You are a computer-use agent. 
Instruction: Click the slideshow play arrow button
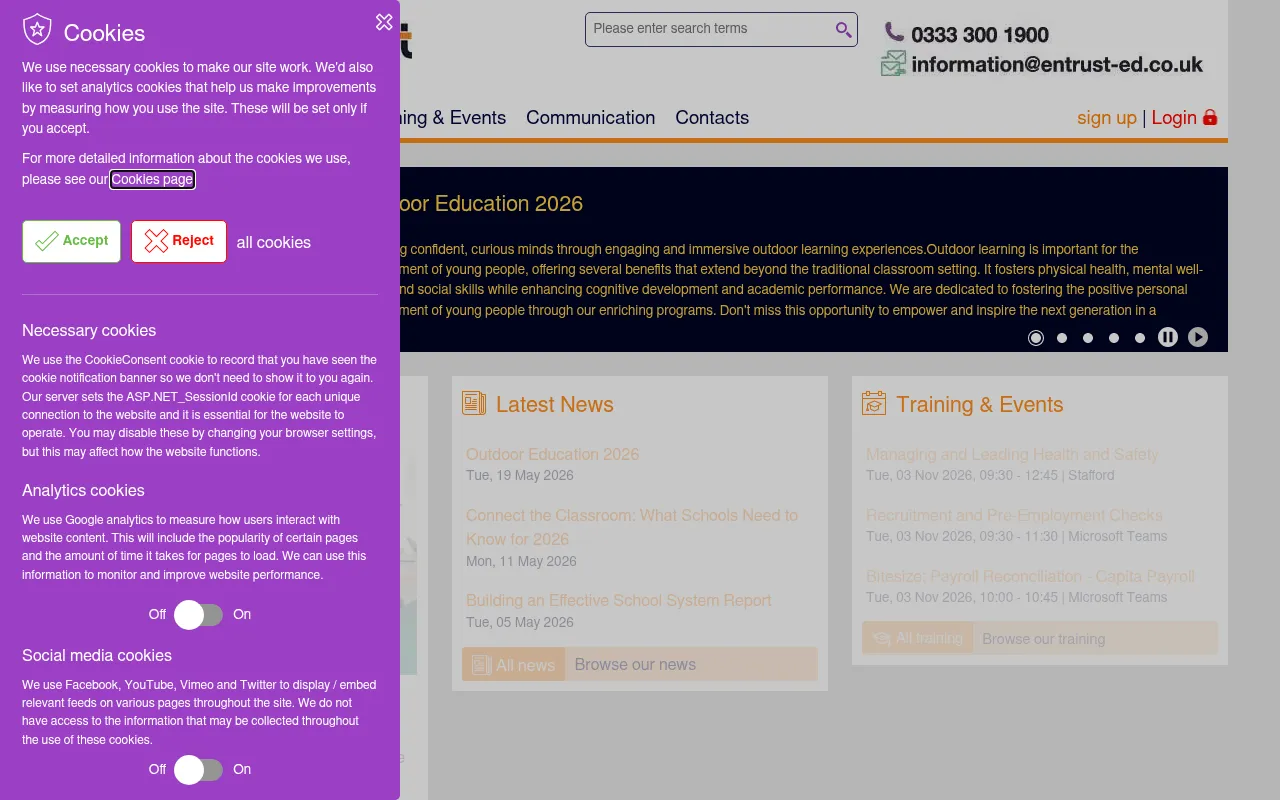1198,337
